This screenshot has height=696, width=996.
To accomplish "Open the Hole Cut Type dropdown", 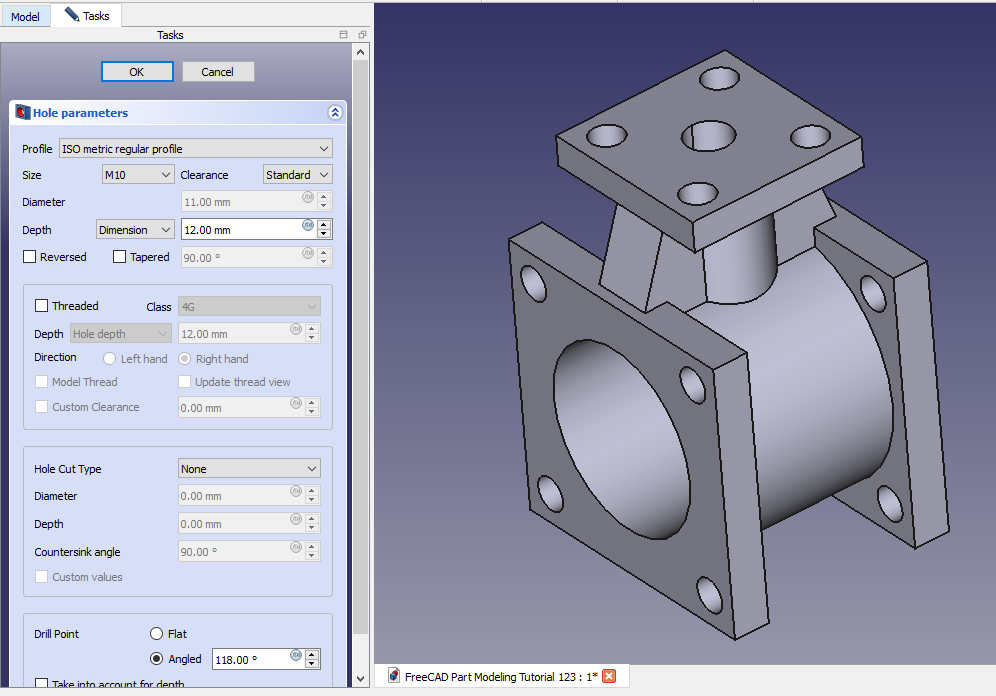I will coord(249,469).
